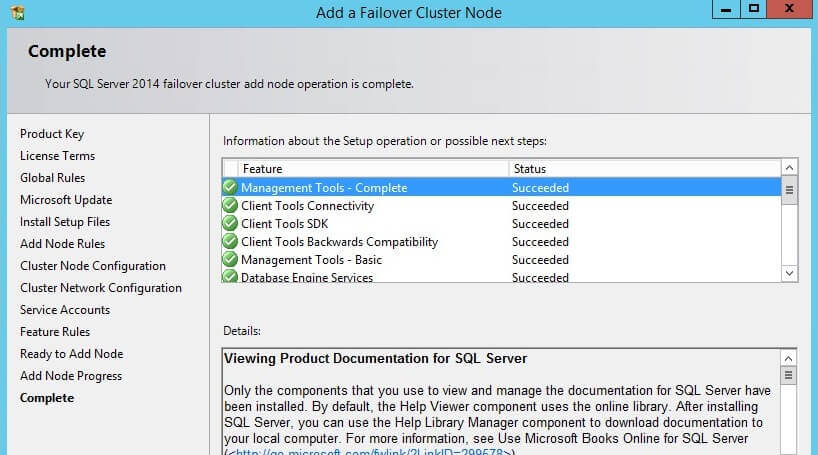Click green check icon beside Client Tools Connectivity
The width and height of the screenshot is (818, 455).
(230, 205)
